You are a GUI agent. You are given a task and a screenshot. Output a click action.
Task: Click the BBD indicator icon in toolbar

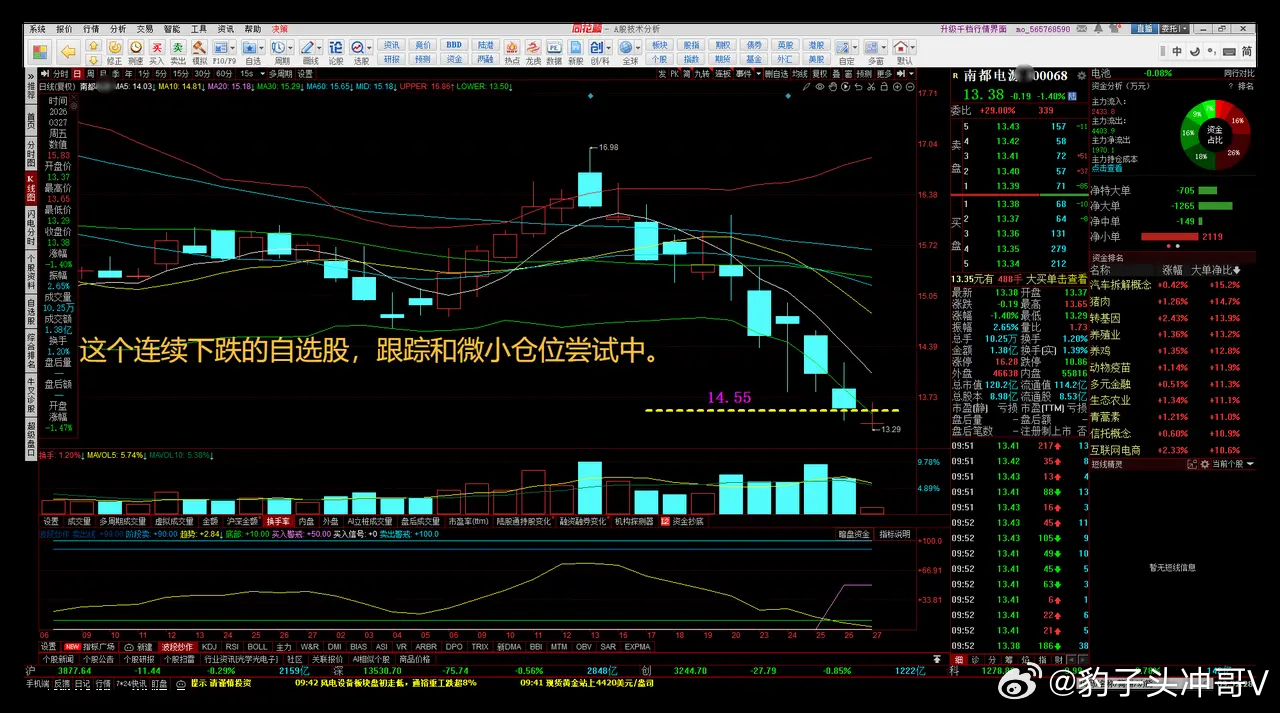click(452, 44)
